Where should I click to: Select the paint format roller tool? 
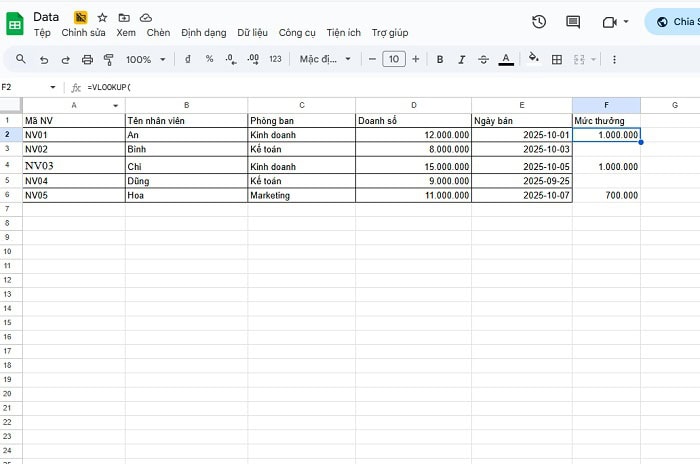click(x=109, y=60)
